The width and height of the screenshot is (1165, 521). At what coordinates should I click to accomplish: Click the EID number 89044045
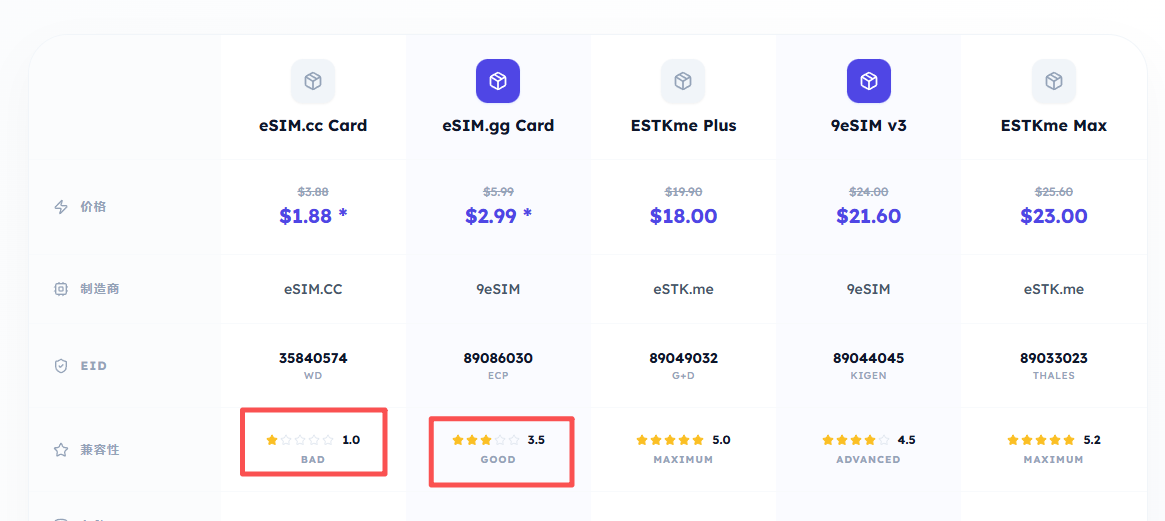click(x=869, y=358)
